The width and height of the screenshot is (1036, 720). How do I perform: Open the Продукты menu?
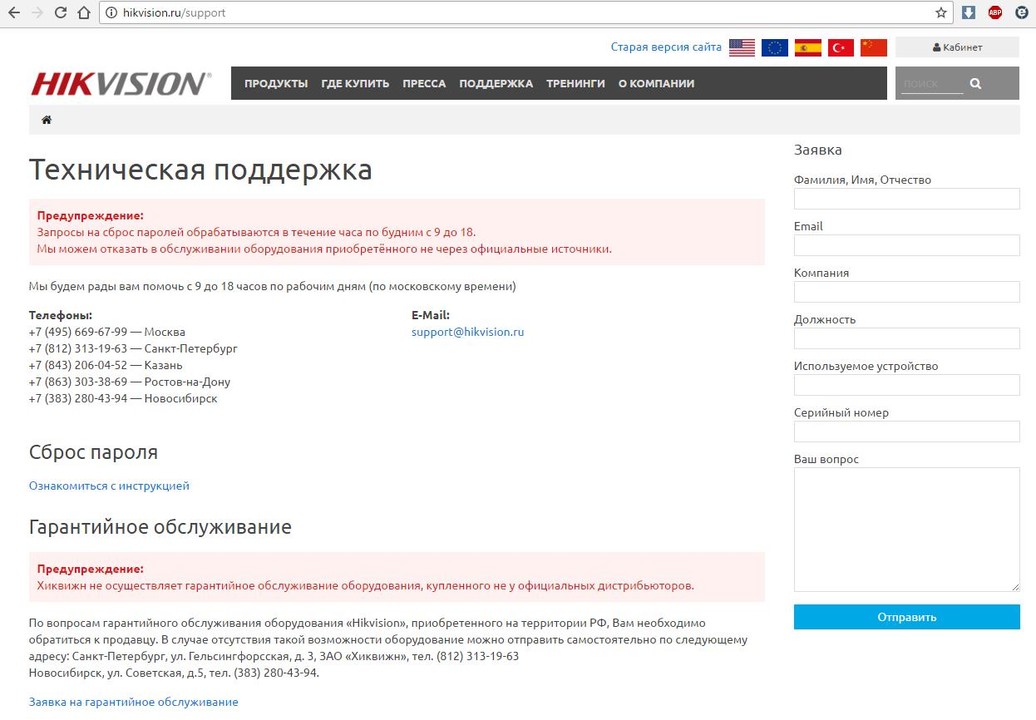click(276, 84)
